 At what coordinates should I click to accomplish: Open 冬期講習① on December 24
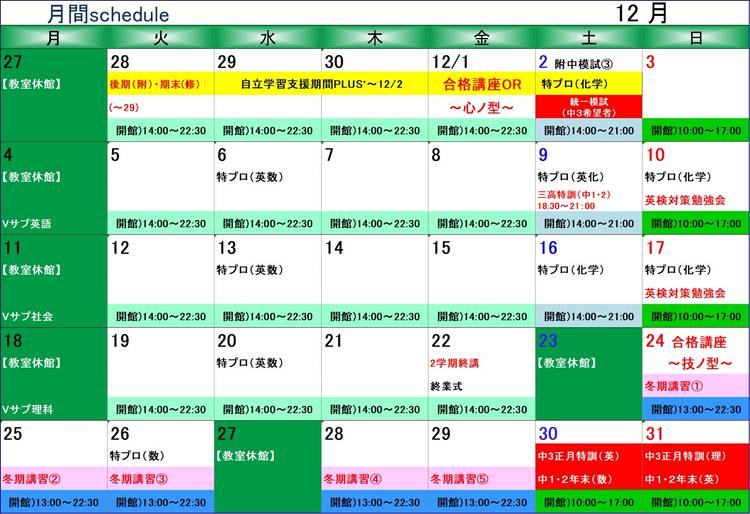(674, 385)
